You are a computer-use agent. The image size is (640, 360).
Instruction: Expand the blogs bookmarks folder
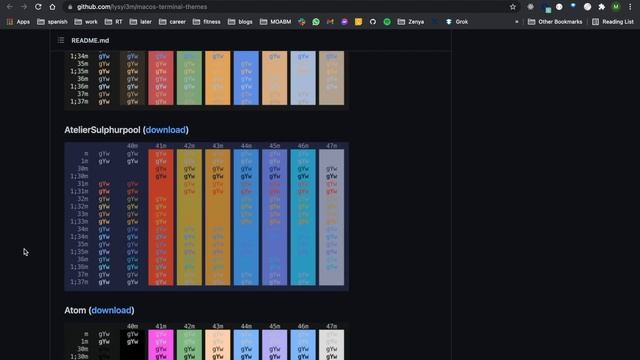point(240,22)
